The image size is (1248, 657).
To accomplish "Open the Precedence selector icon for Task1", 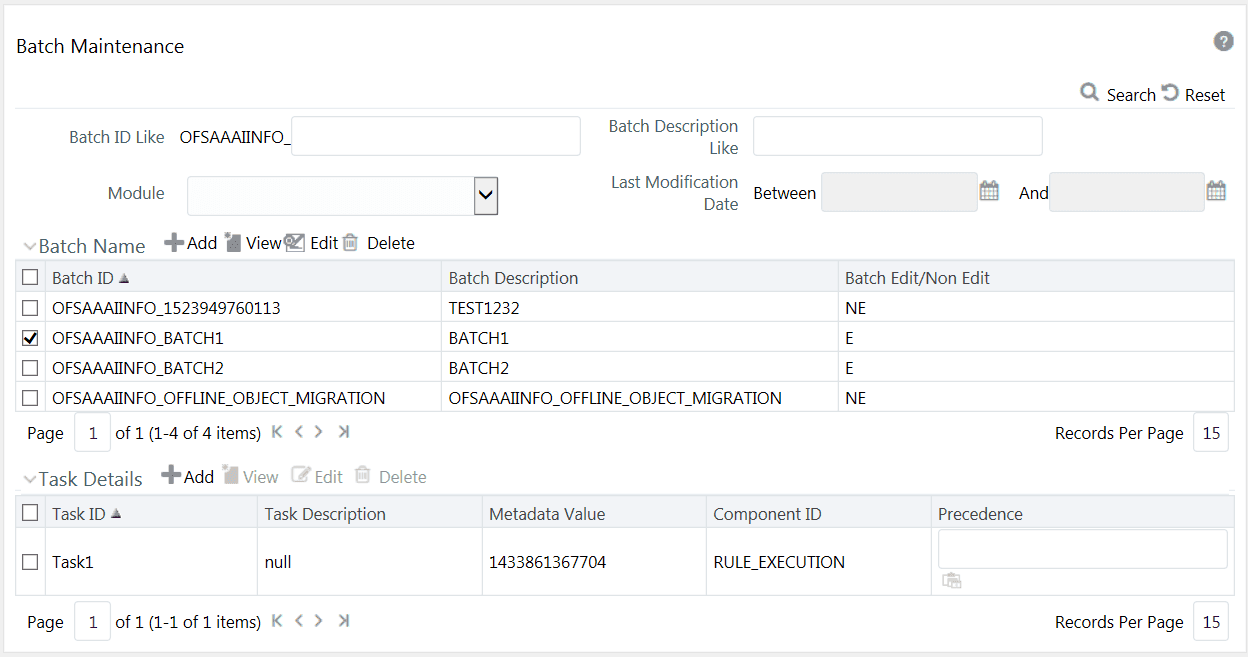I will 952,581.
